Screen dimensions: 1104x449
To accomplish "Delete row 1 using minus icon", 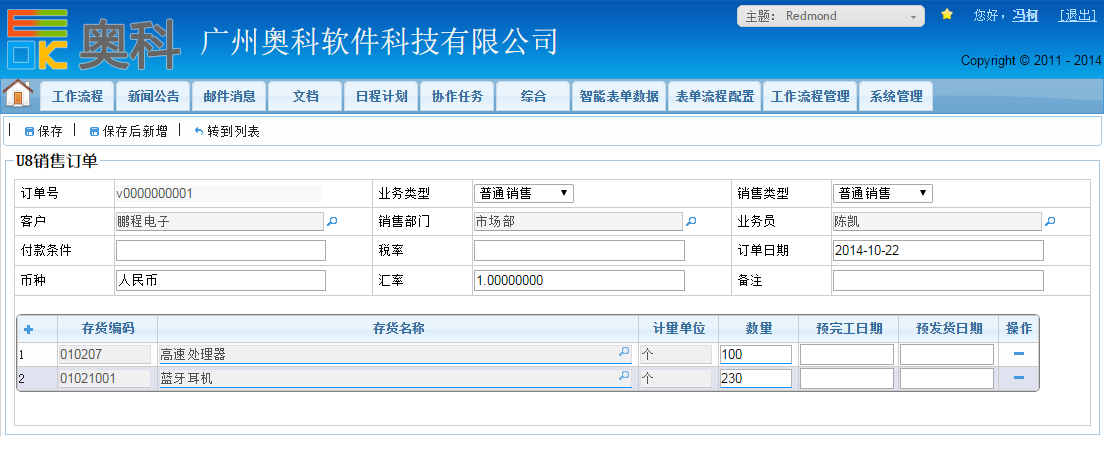I will click(x=1018, y=353).
